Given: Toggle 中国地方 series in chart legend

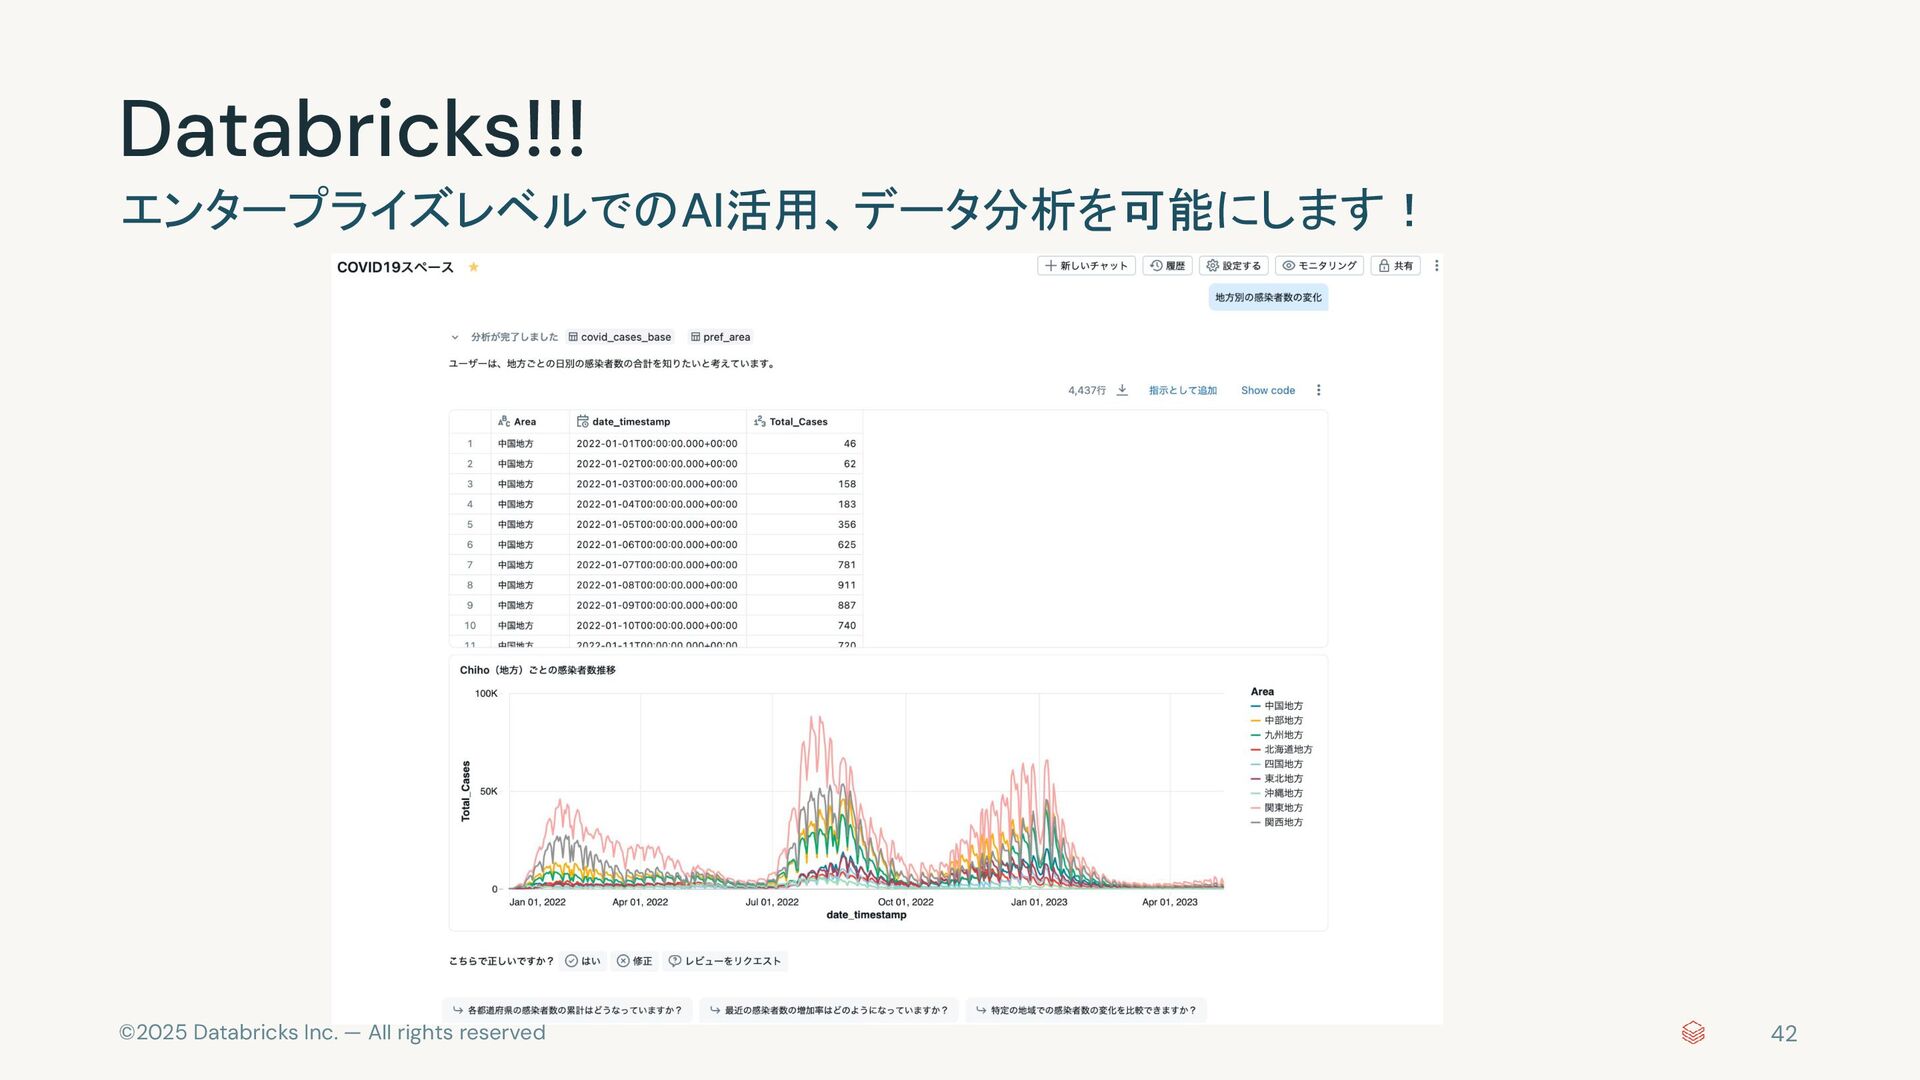Looking at the screenshot, I should (x=1282, y=706).
